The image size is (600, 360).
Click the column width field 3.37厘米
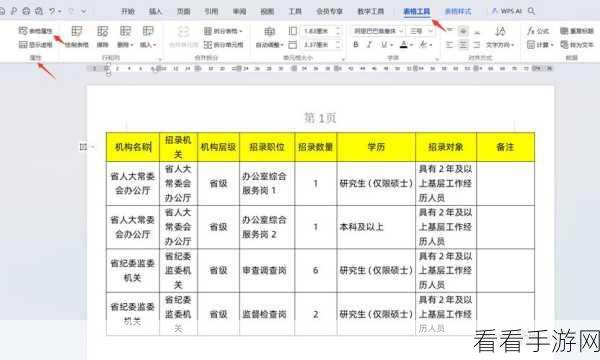[321, 45]
